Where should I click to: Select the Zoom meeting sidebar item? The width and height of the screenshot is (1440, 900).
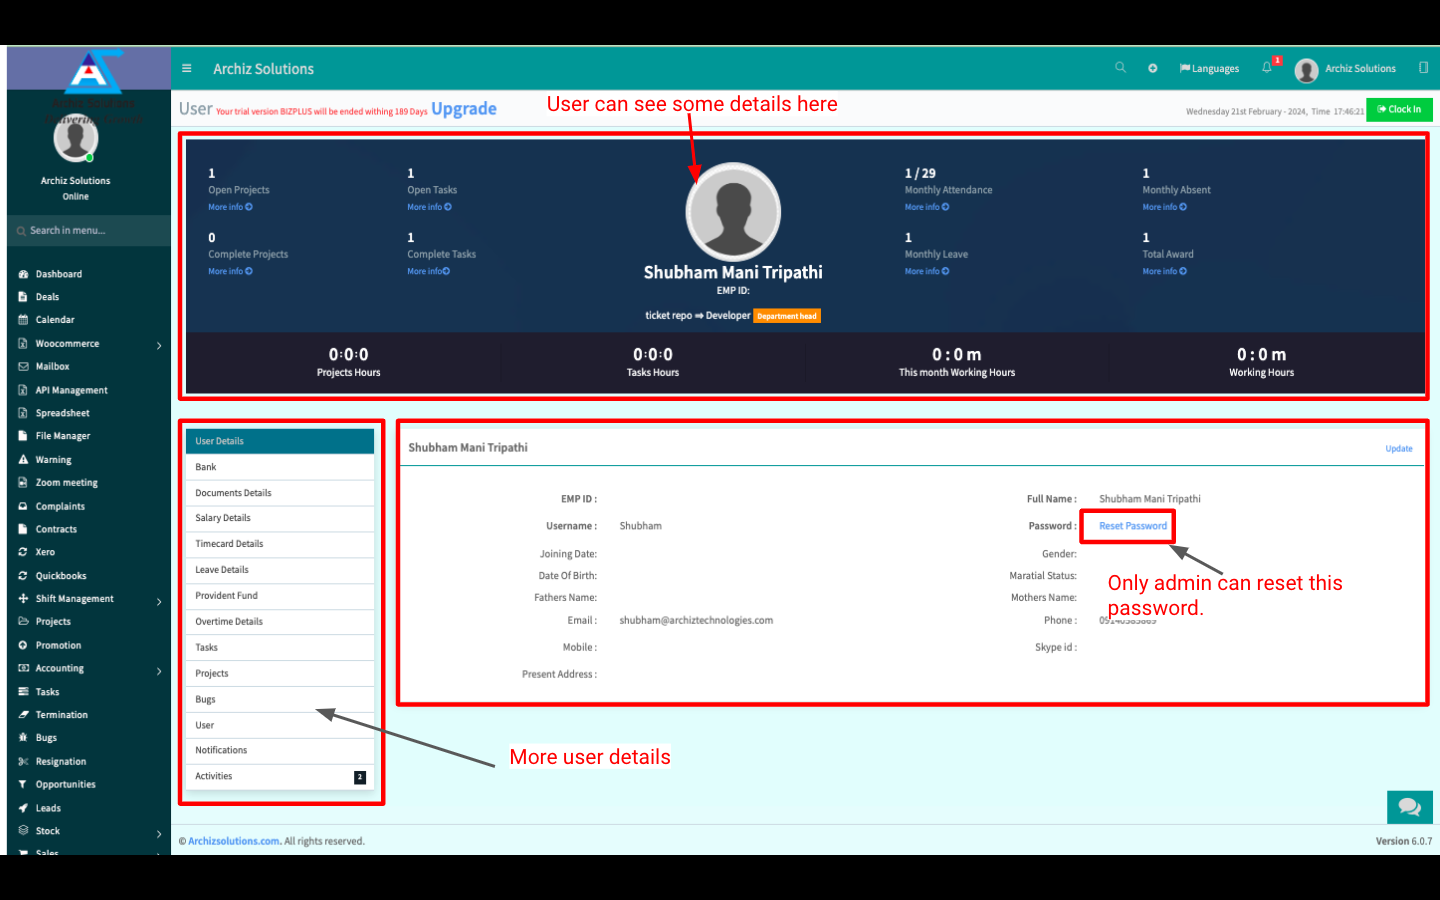coord(66,483)
